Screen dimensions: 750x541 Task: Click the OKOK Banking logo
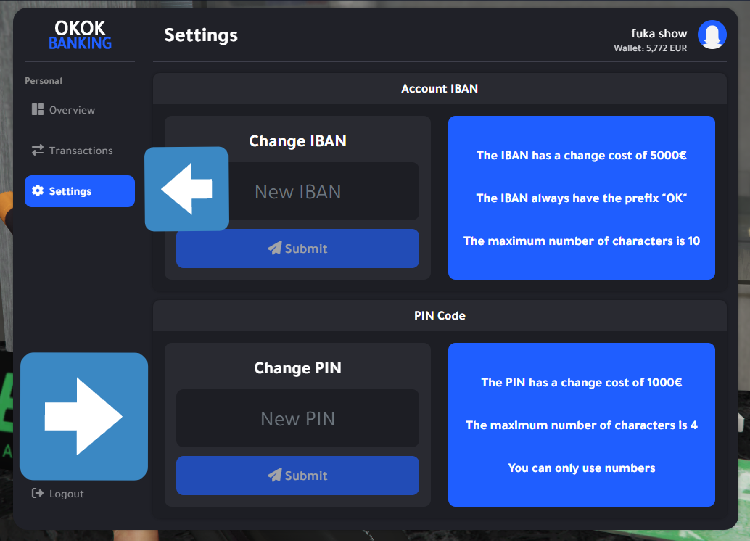(80, 35)
